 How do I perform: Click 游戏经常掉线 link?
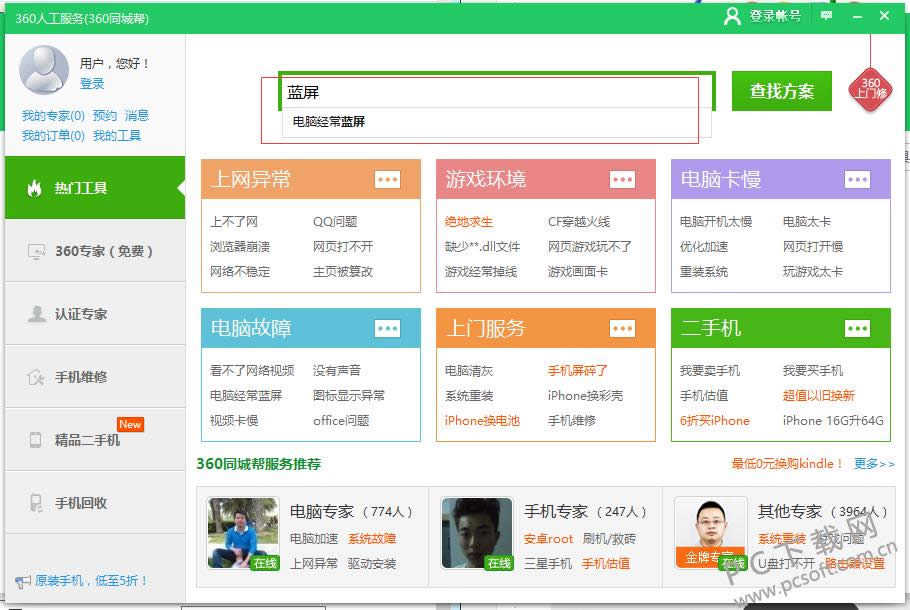point(481,272)
